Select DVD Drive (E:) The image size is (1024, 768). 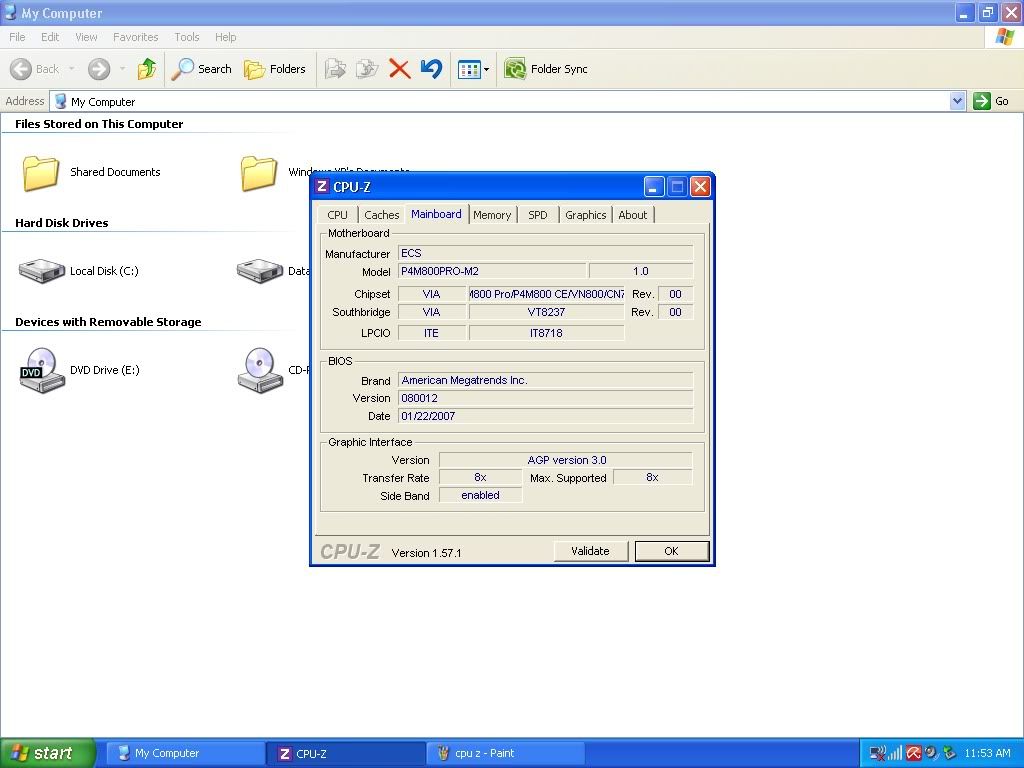pyautogui.click(x=80, y=370)
